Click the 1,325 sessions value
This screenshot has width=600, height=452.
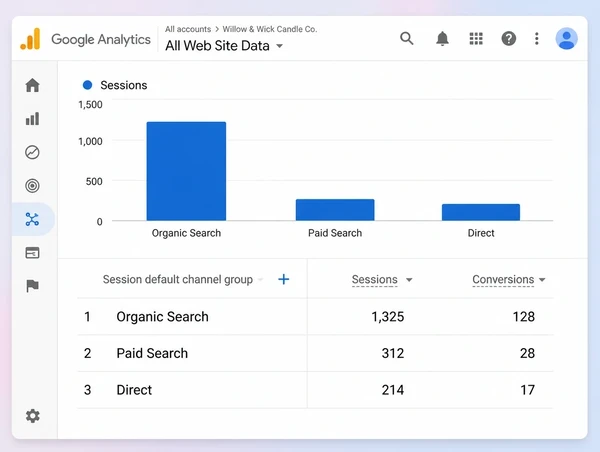(388, 317)
